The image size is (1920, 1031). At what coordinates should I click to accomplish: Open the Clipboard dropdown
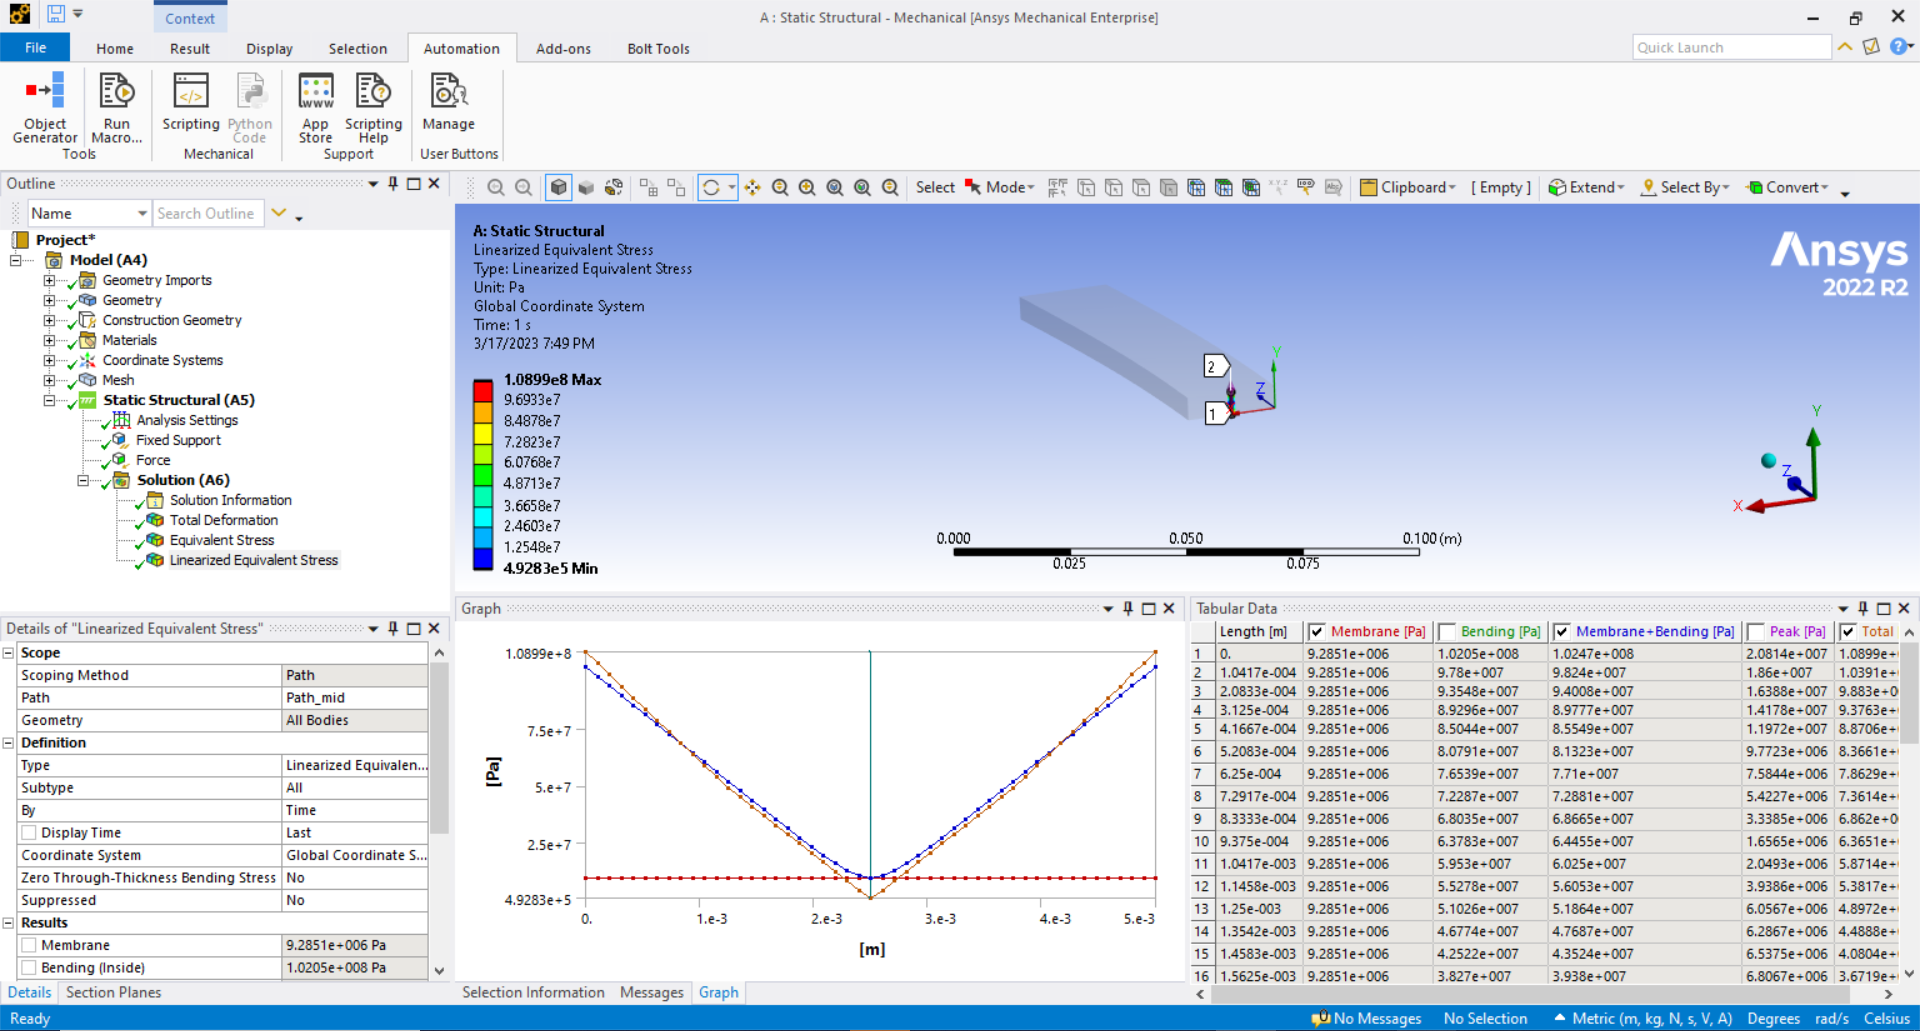1451,187
